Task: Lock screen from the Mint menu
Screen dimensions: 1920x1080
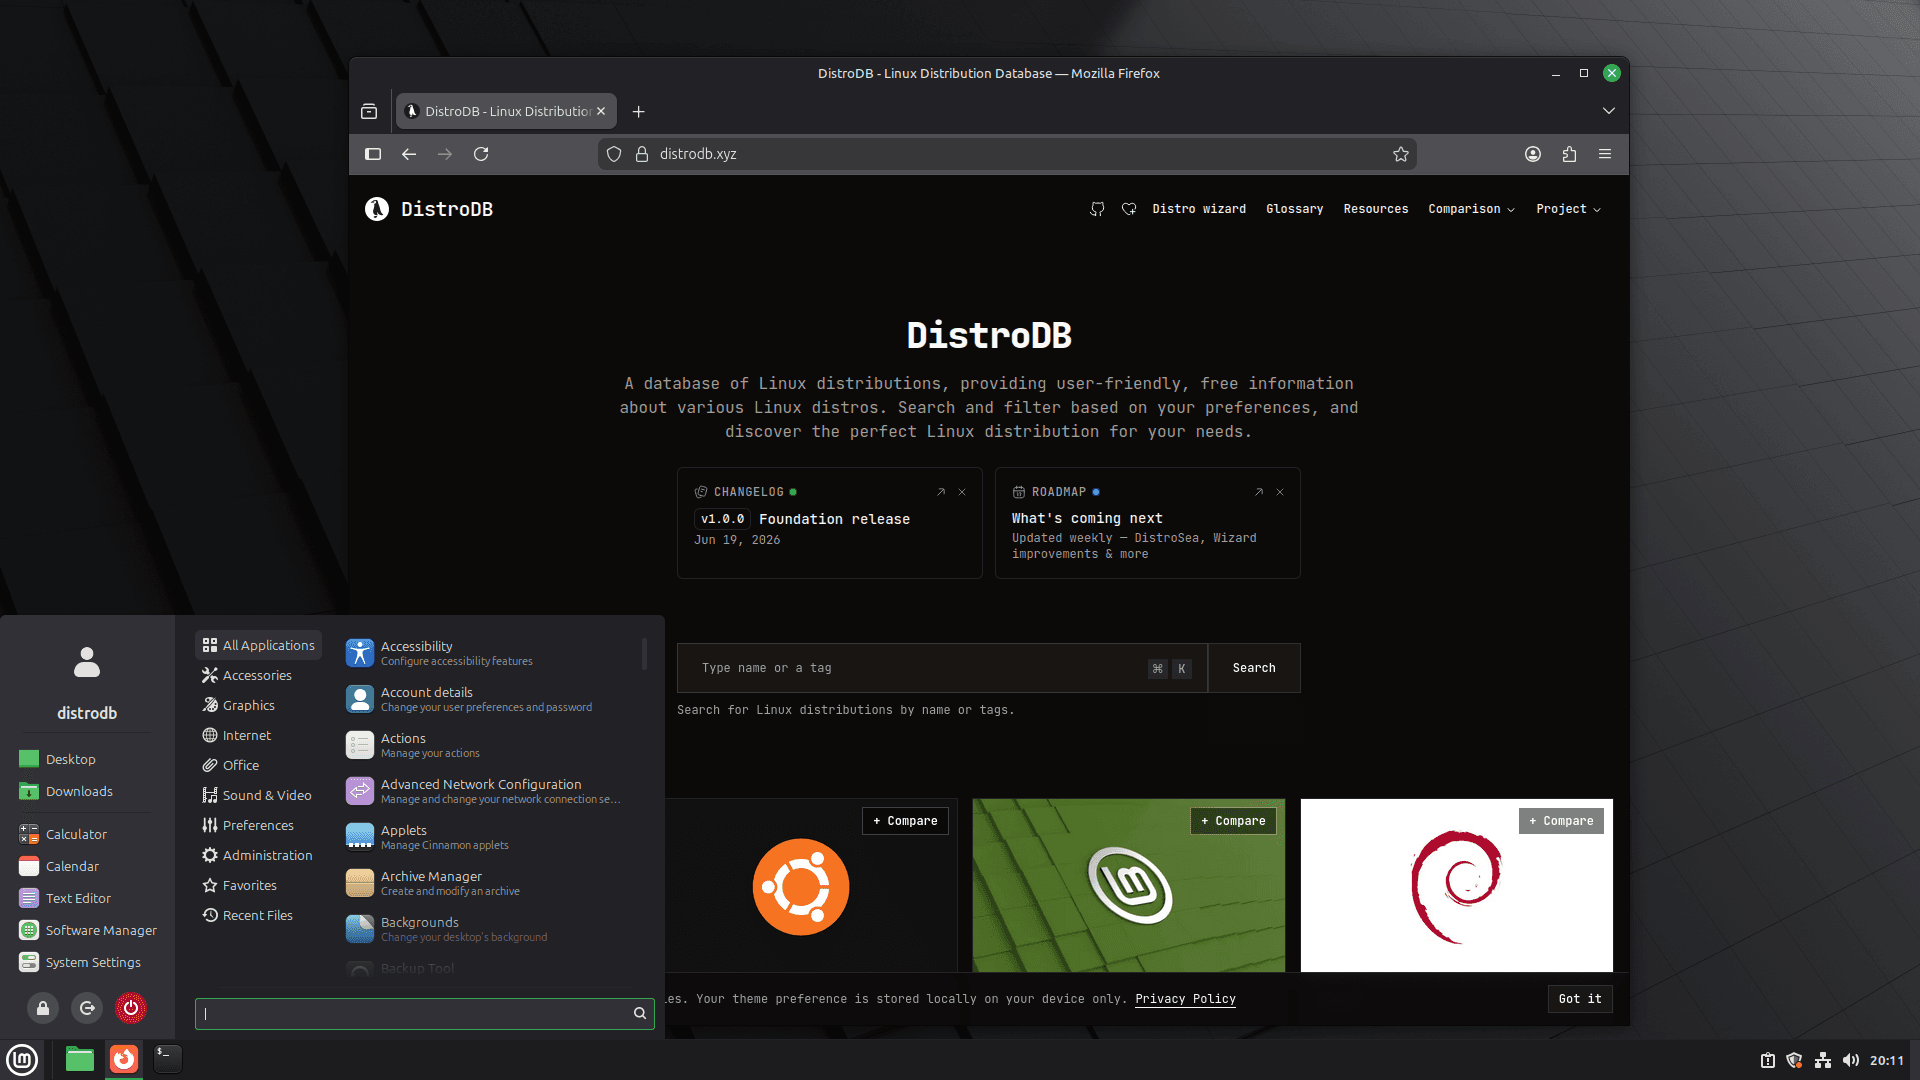Action: pos(43,1008)
